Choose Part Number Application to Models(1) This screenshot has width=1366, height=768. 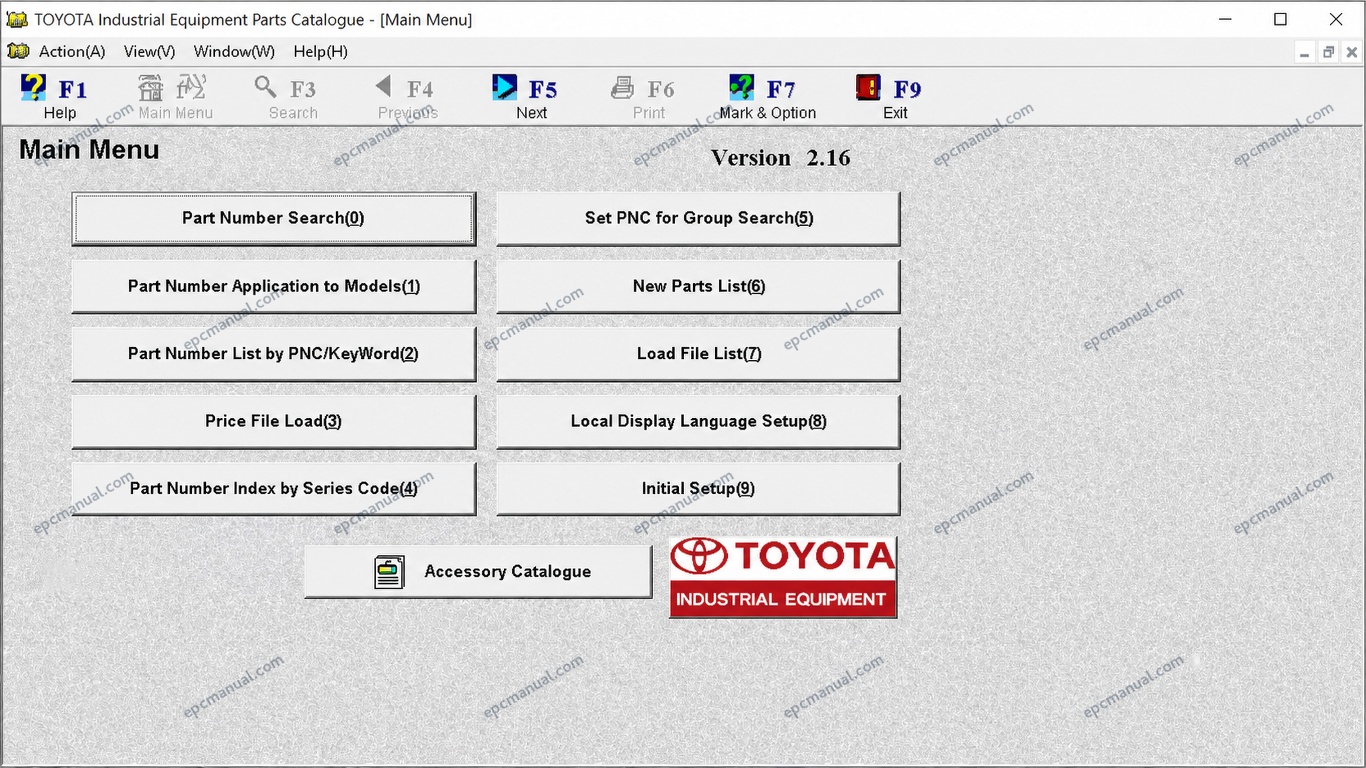coord(273,286)
